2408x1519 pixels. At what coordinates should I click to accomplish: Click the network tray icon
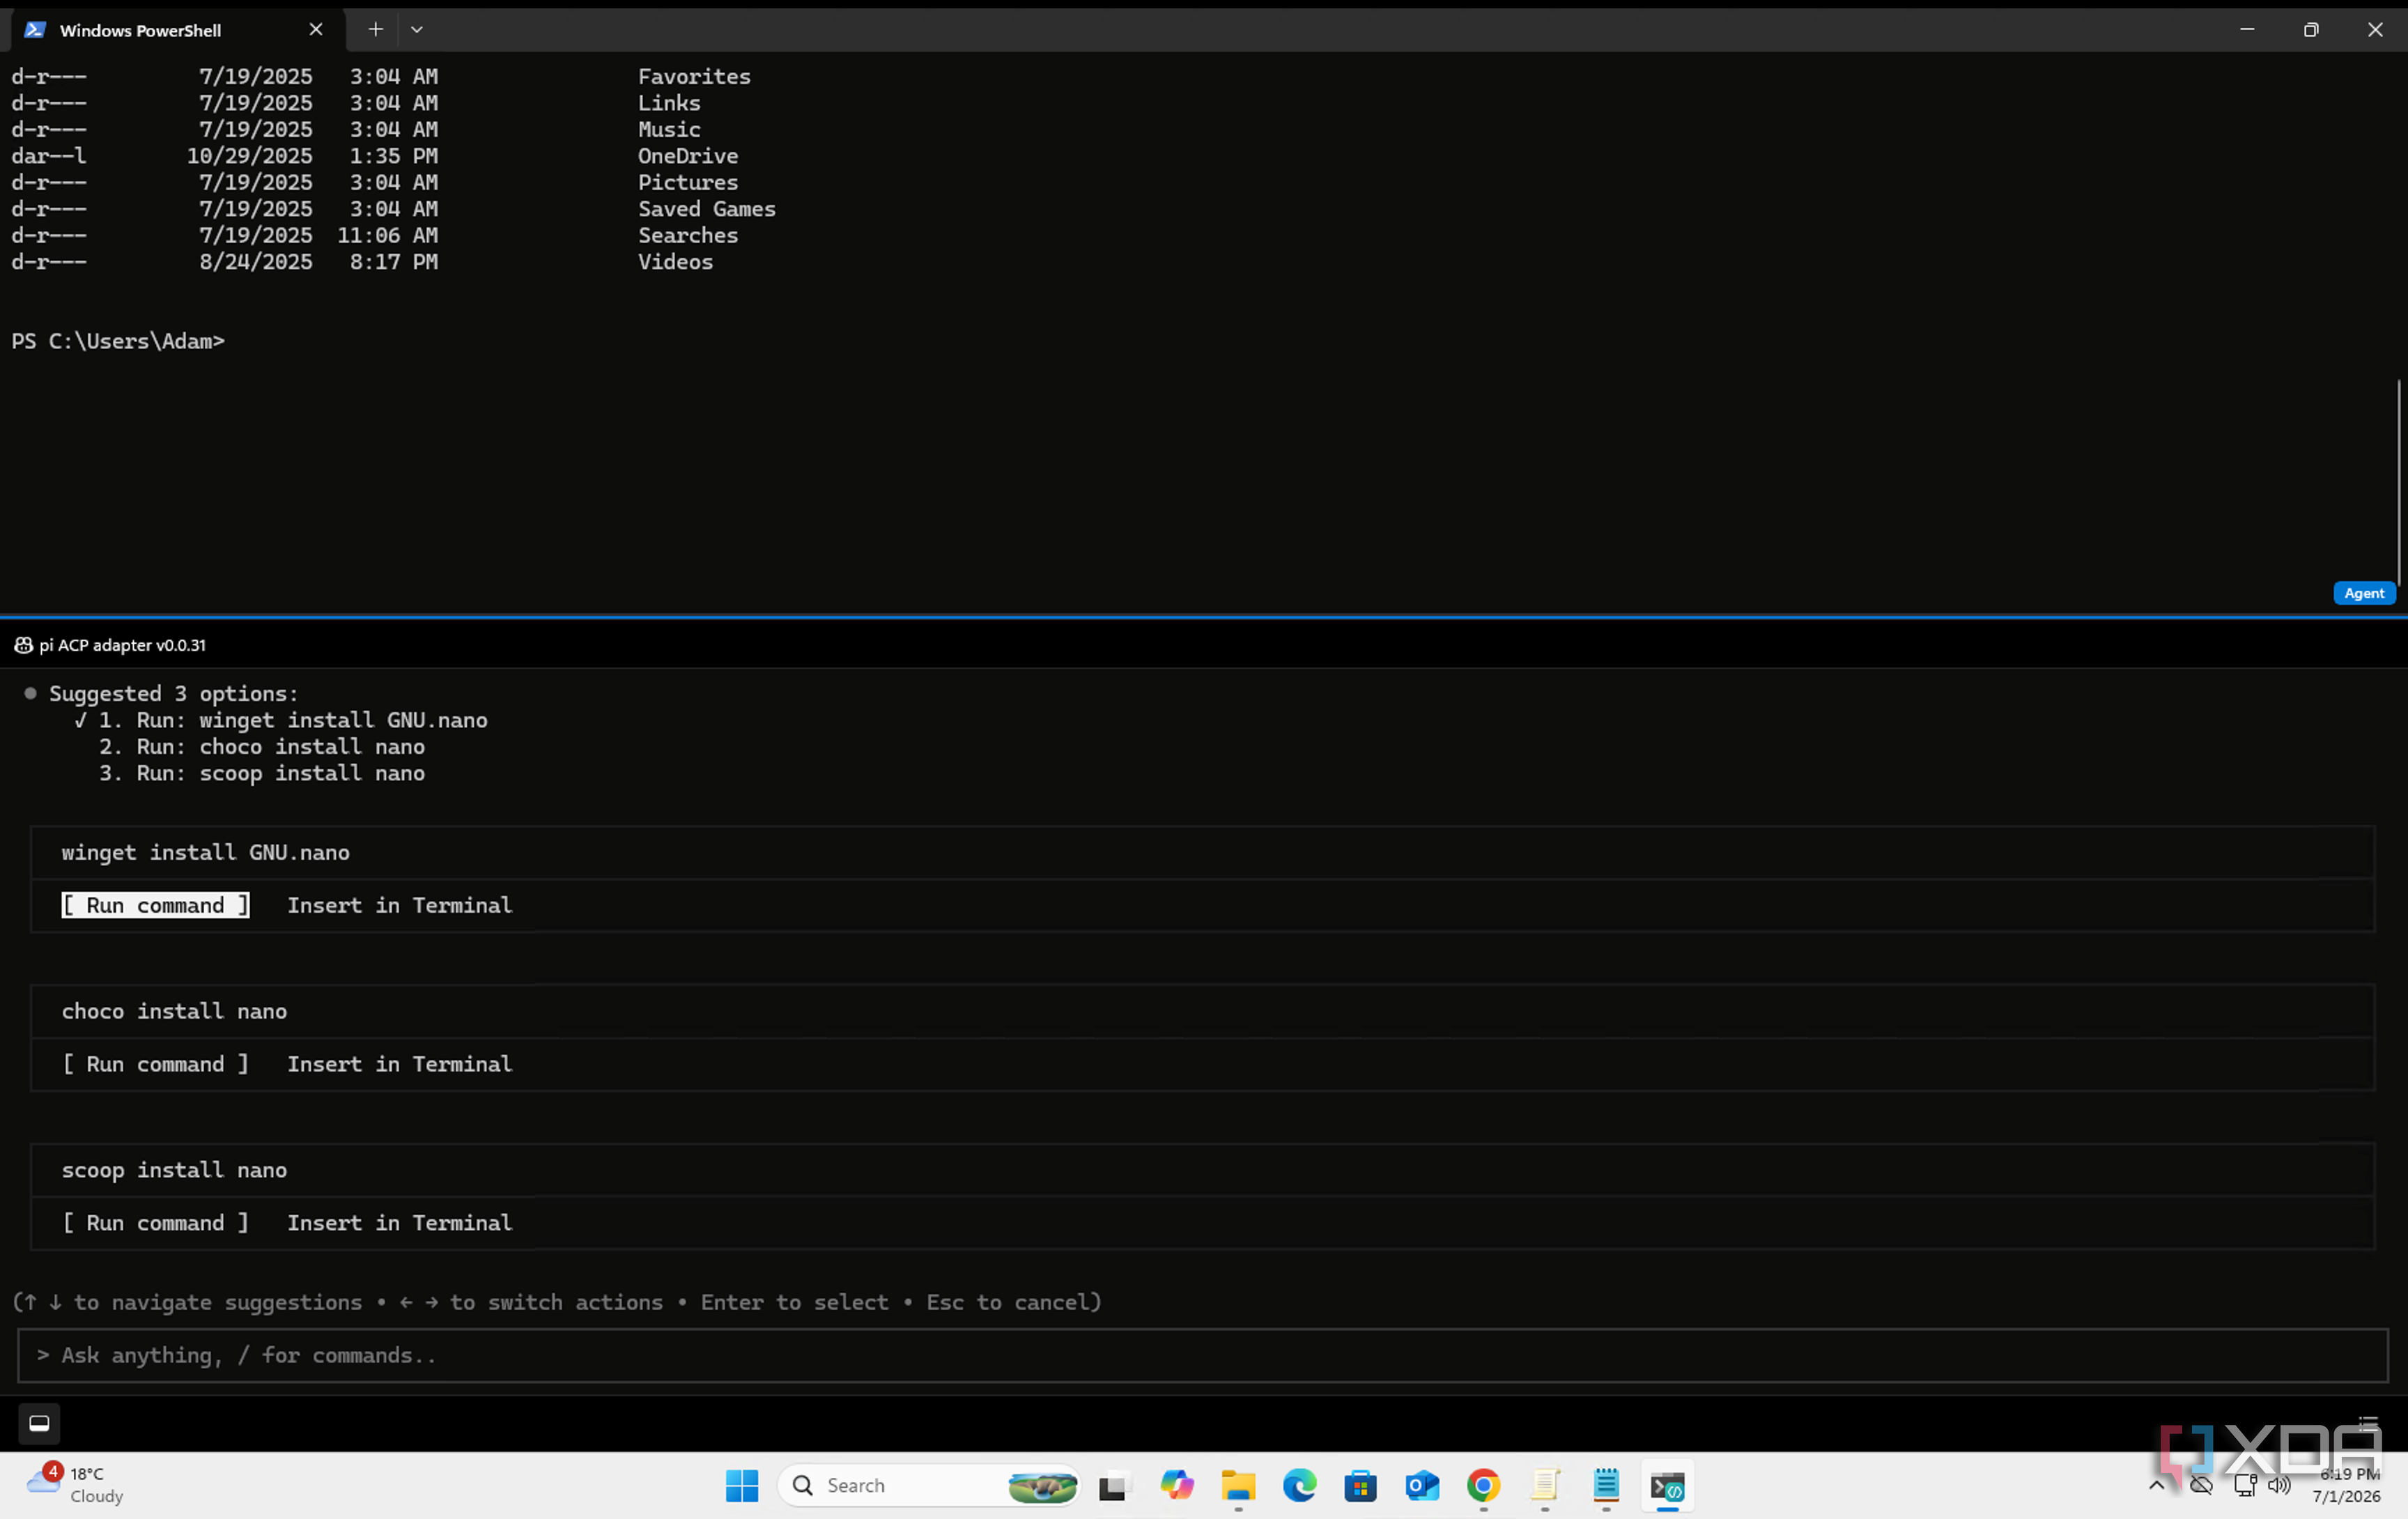tap(2245, 1486)
